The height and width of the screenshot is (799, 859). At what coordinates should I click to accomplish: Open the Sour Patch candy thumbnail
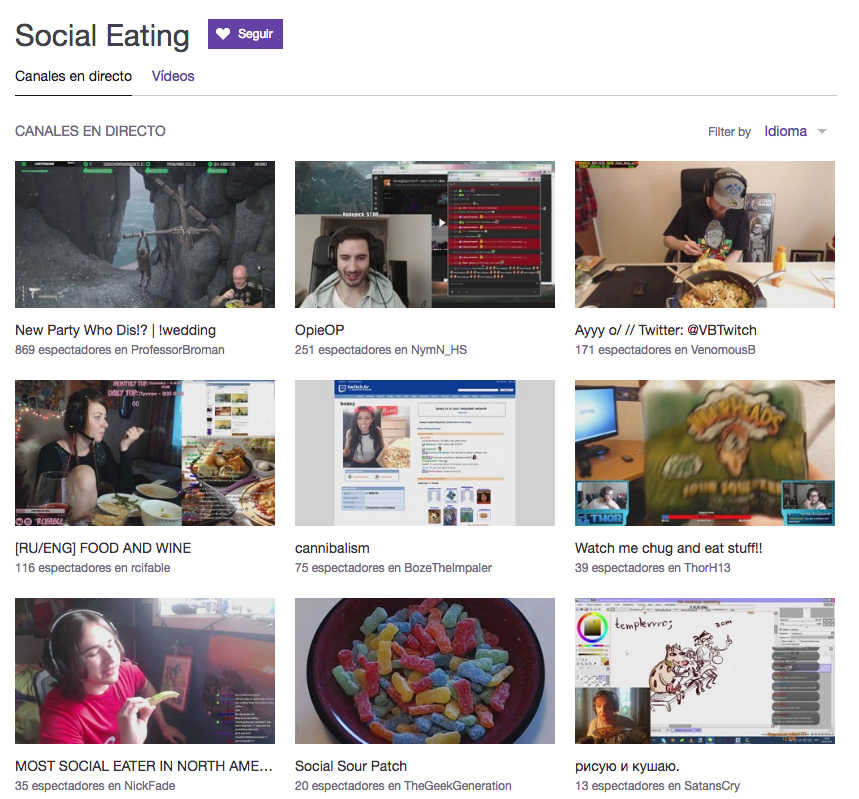[425, 671]
